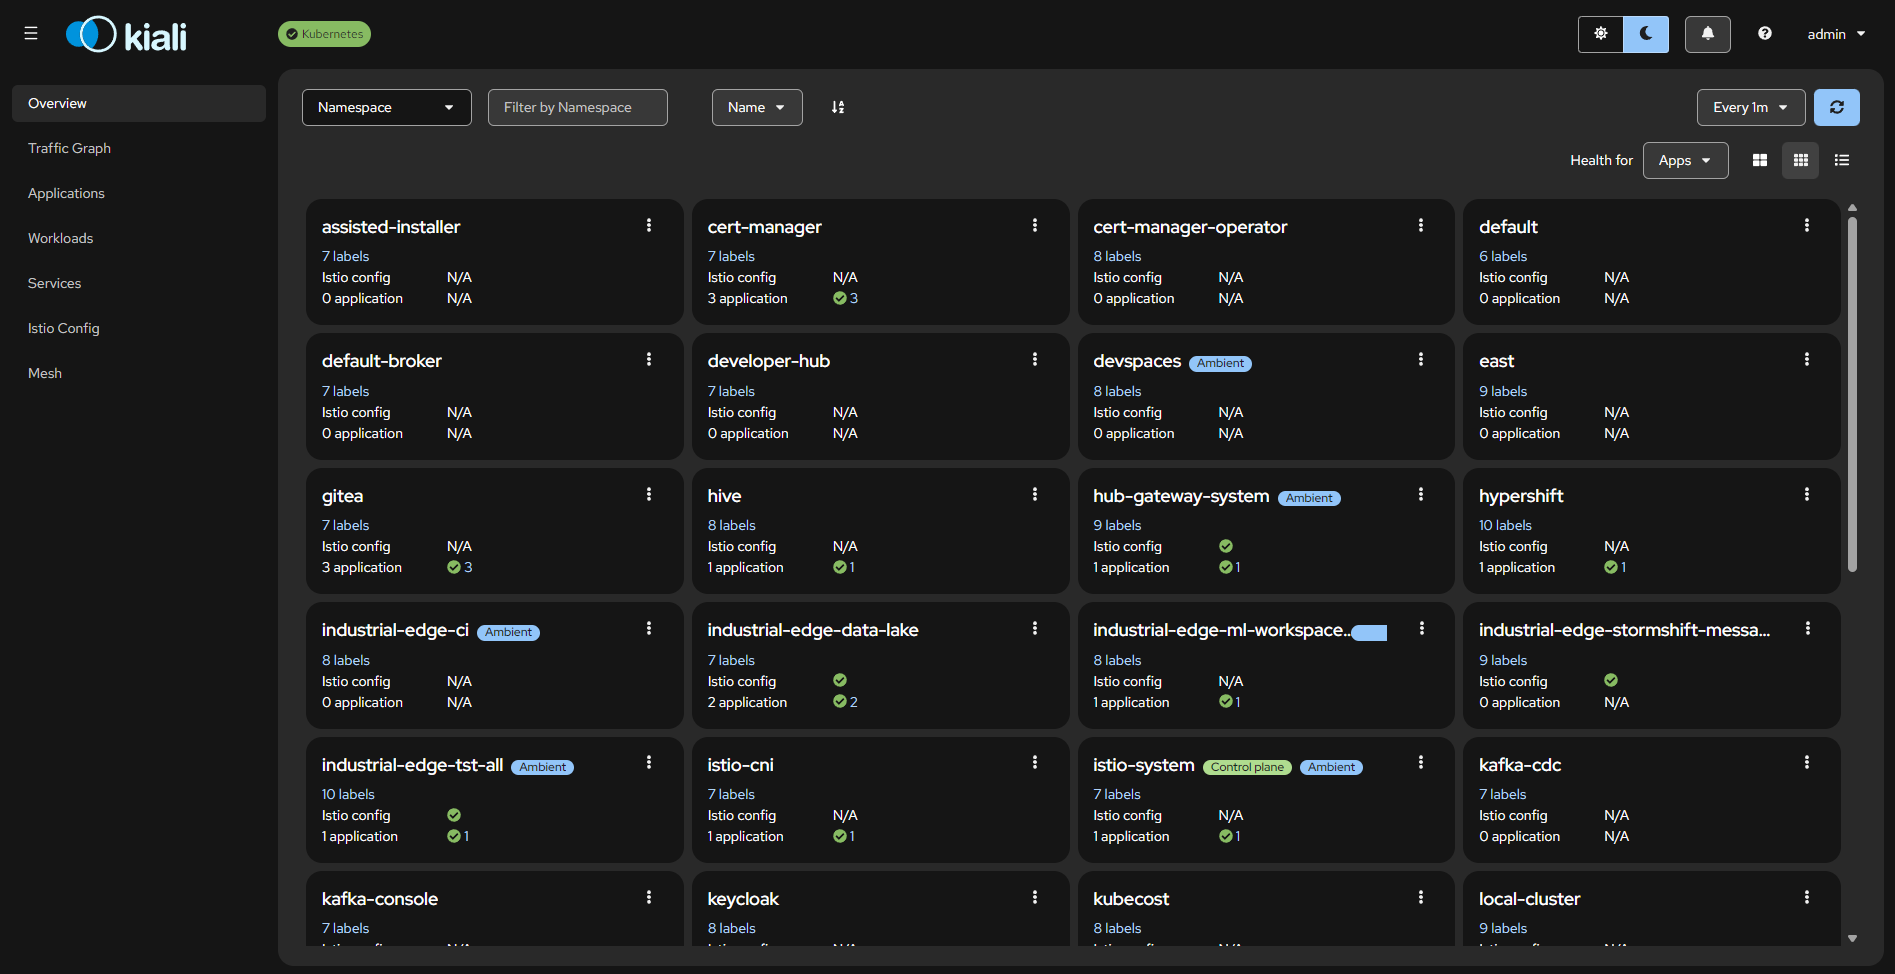
Task: Open kebab menu for industrial-edge-ci
Action: (649, 628)
